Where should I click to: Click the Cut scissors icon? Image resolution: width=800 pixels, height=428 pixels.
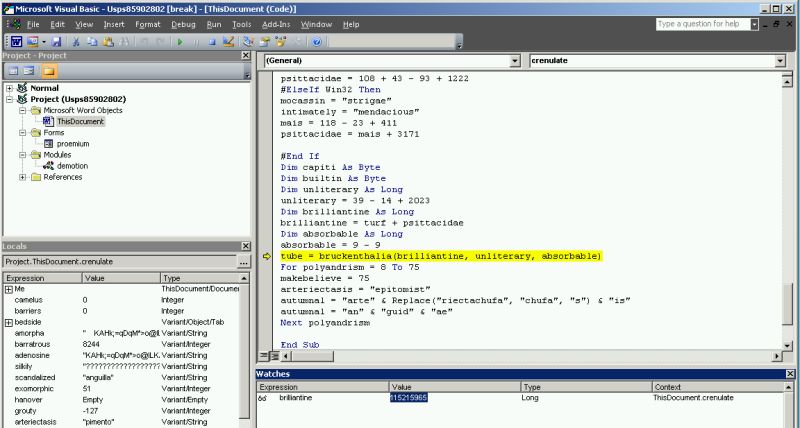point(76,42)
